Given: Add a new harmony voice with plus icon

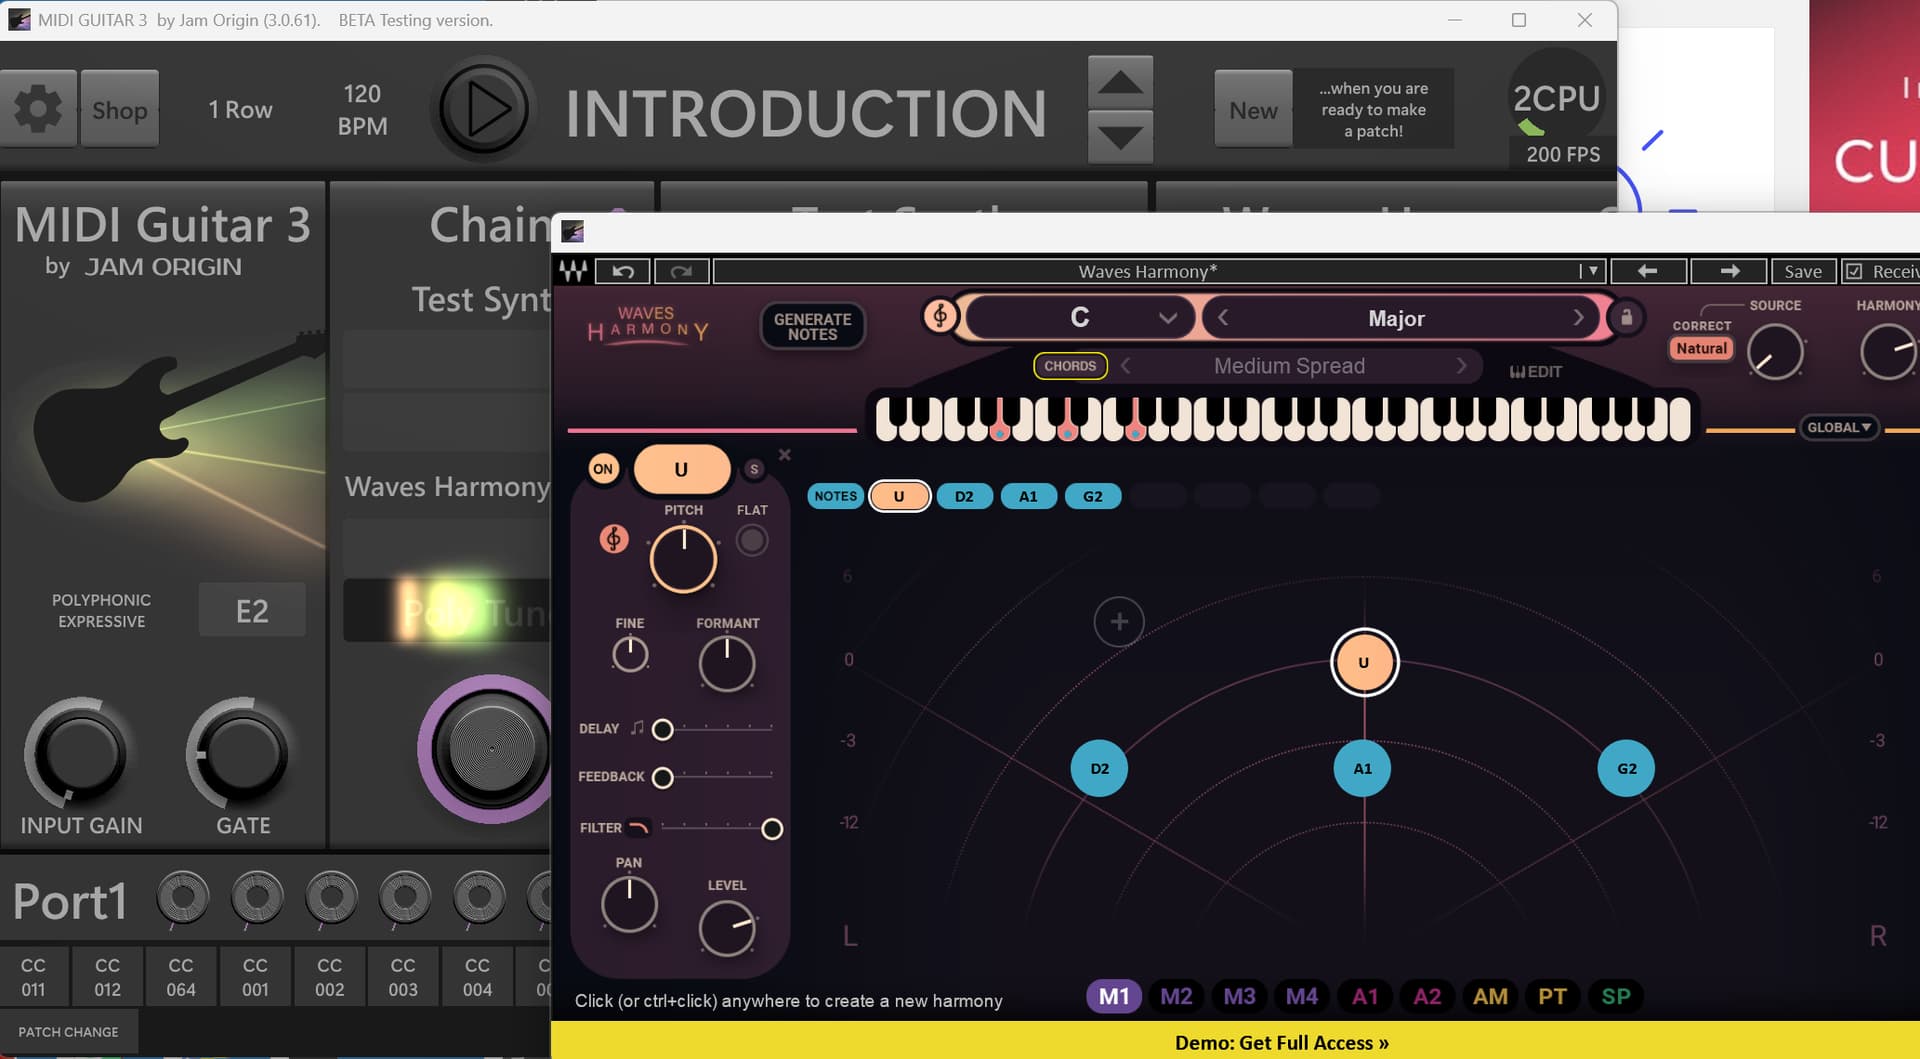Looking at the screenshot, I should pos(1119,622).
